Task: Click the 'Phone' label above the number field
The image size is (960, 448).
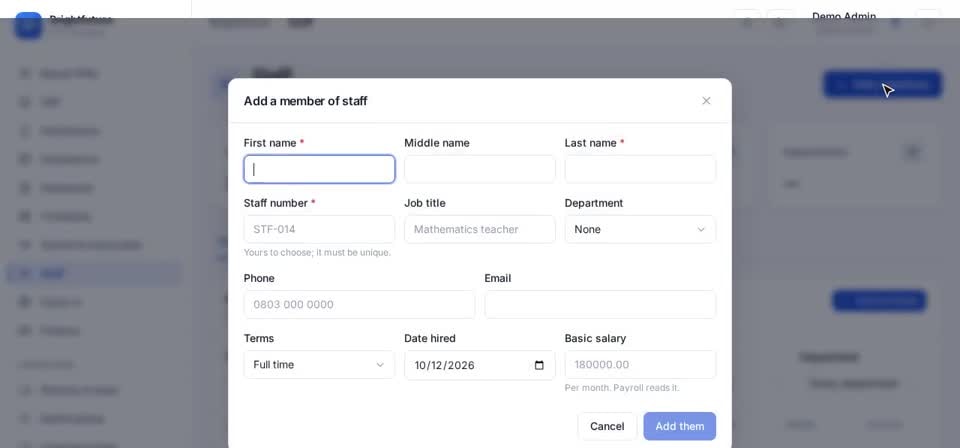Action: pos(259,278)
